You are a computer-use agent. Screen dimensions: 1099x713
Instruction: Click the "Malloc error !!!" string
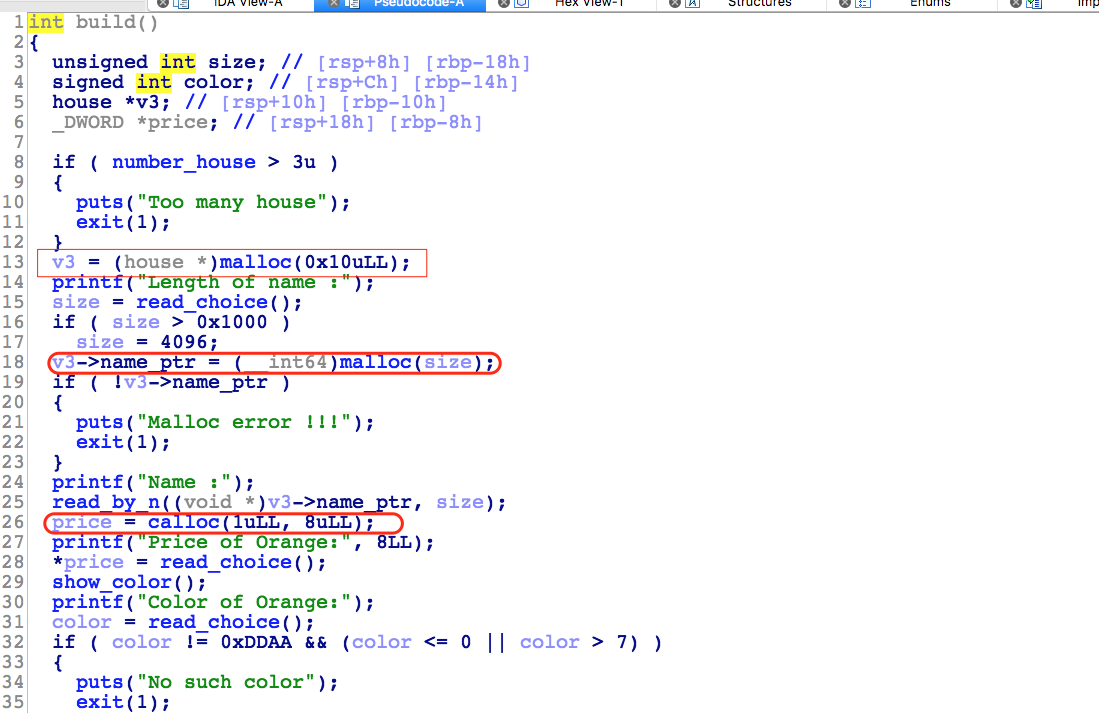(x=250, y=423)
